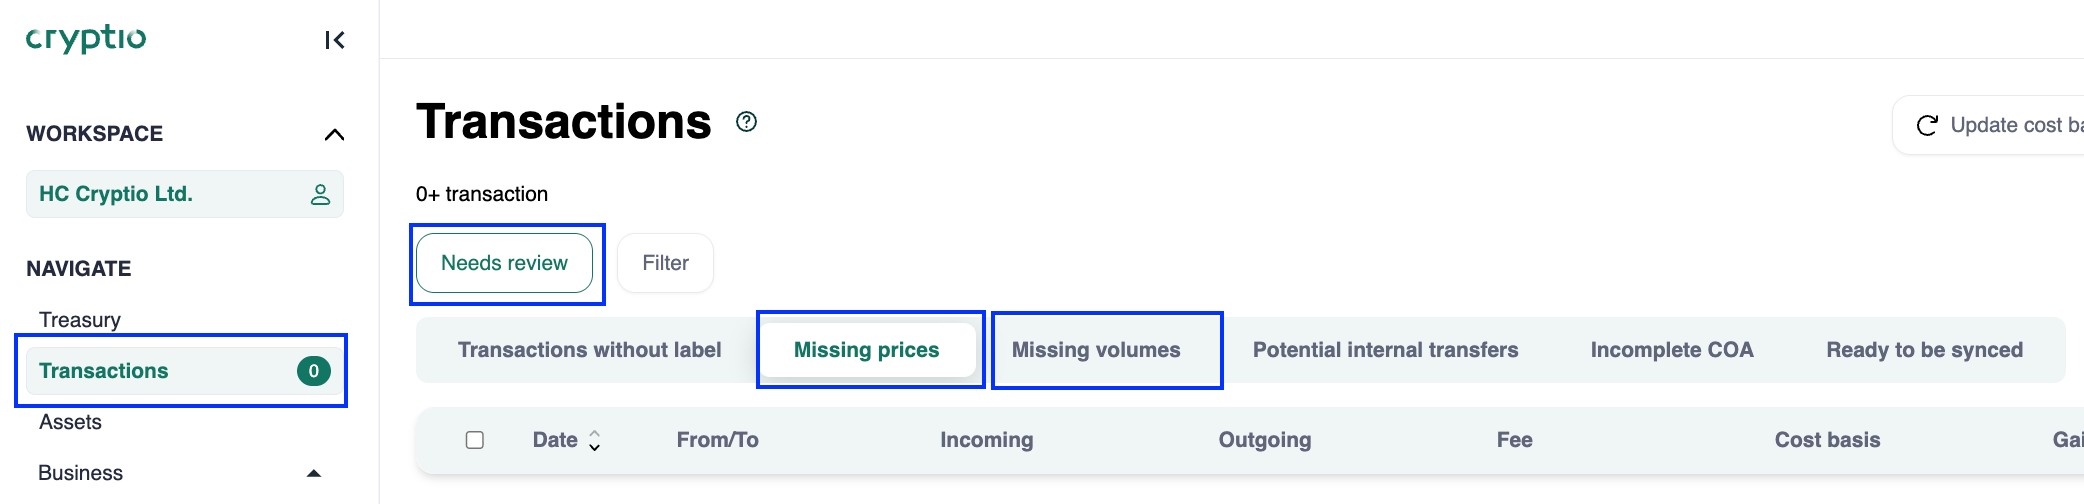Click the Needs review button
The image size is (2084, 504).
click(x=504, y=263)
